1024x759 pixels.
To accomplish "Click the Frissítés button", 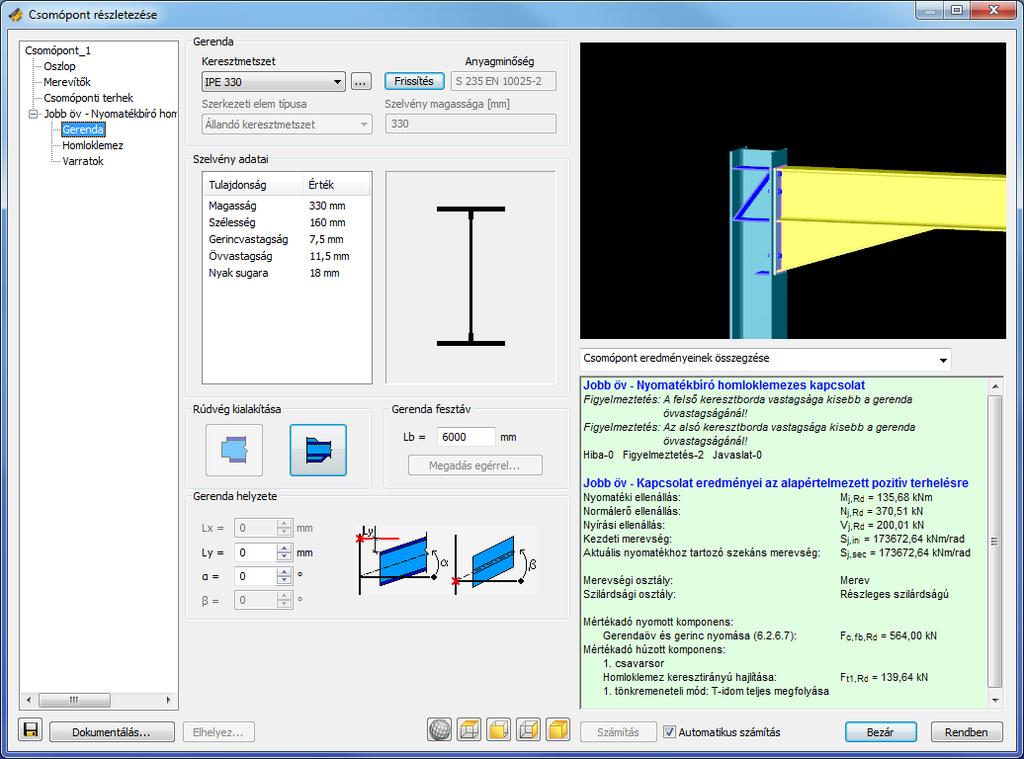I will tap(414, 81).
